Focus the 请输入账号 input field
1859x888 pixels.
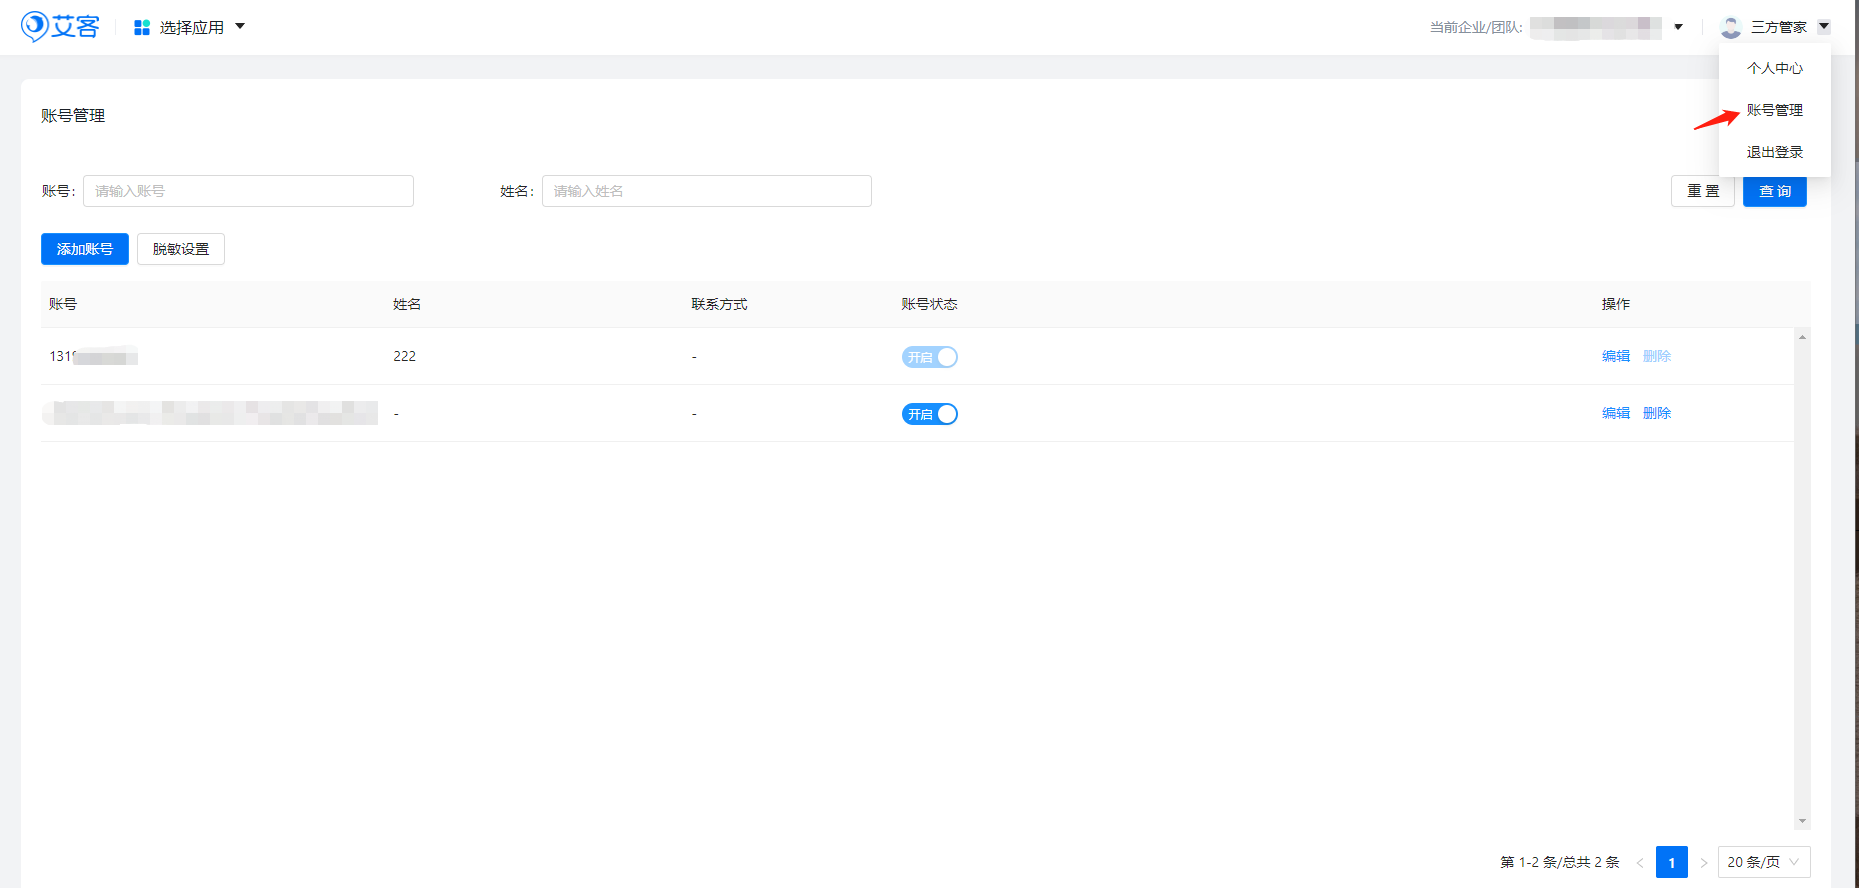click(x=248, y=191)
